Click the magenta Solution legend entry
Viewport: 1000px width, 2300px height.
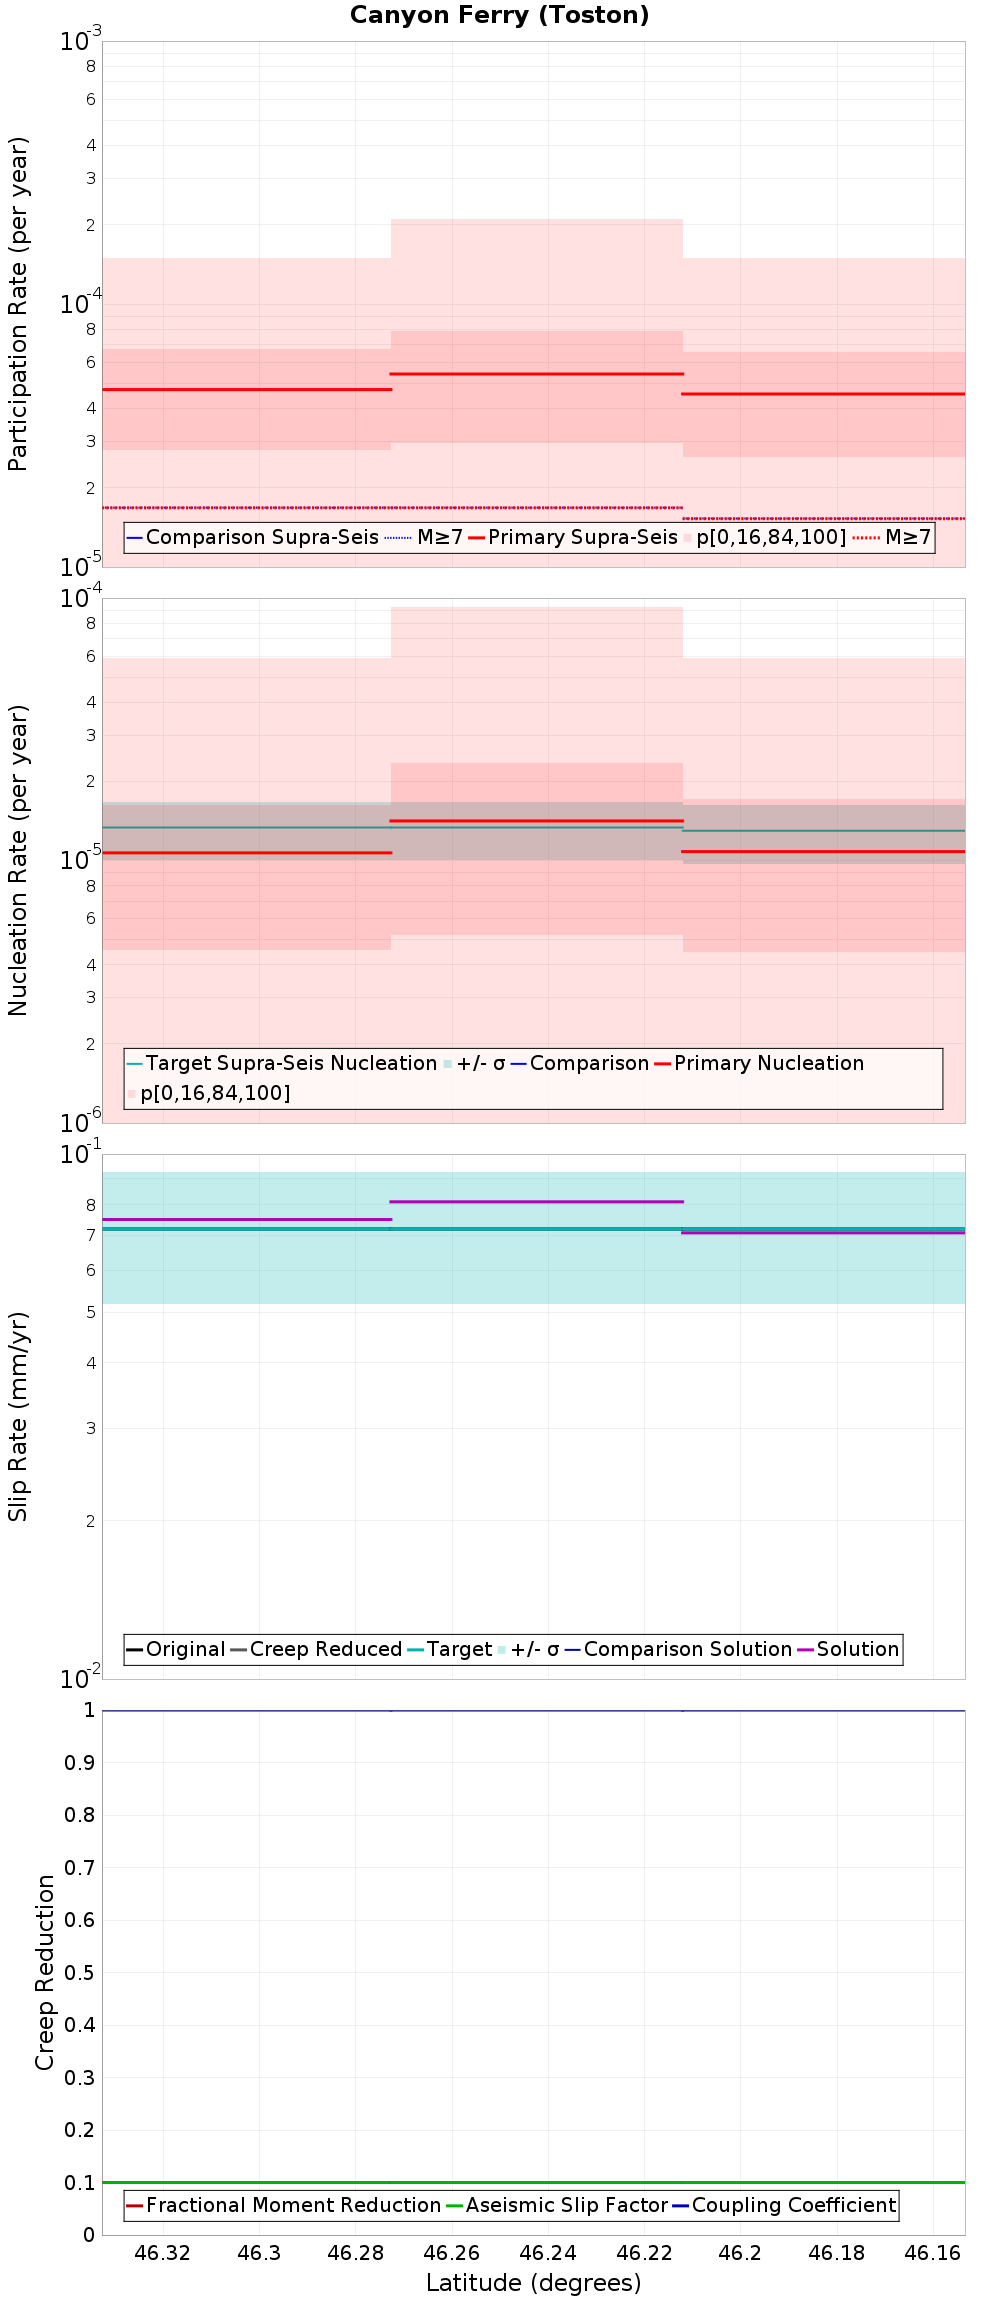[848, 1649]
